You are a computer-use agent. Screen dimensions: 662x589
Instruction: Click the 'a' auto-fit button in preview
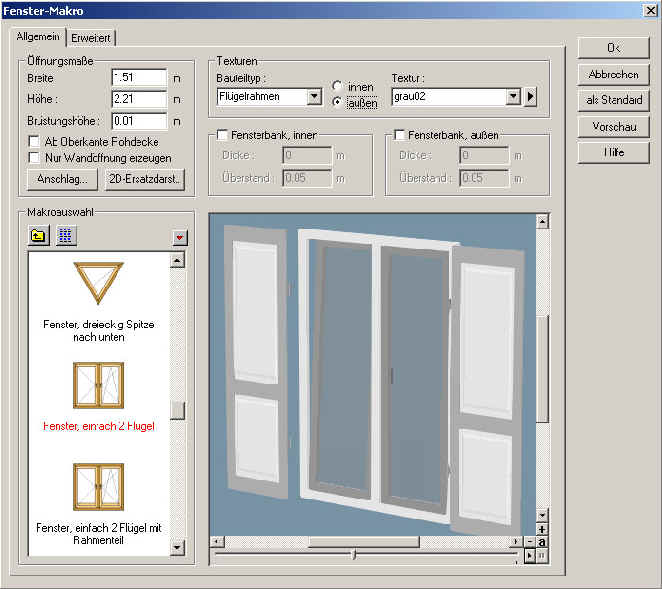coord(541,542)
